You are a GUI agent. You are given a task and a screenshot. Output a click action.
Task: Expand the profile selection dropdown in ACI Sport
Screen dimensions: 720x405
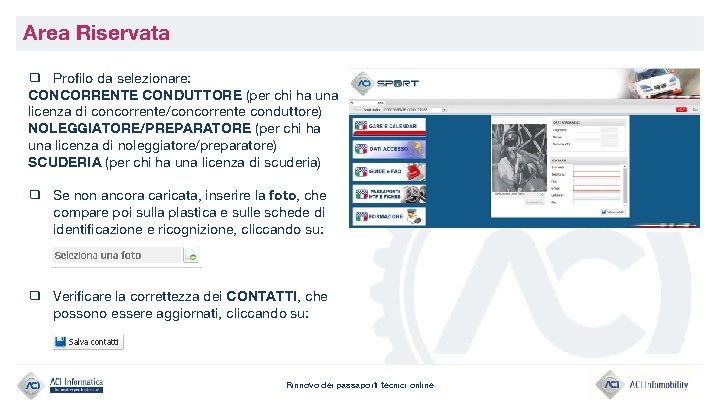click(x=444, y=110)
